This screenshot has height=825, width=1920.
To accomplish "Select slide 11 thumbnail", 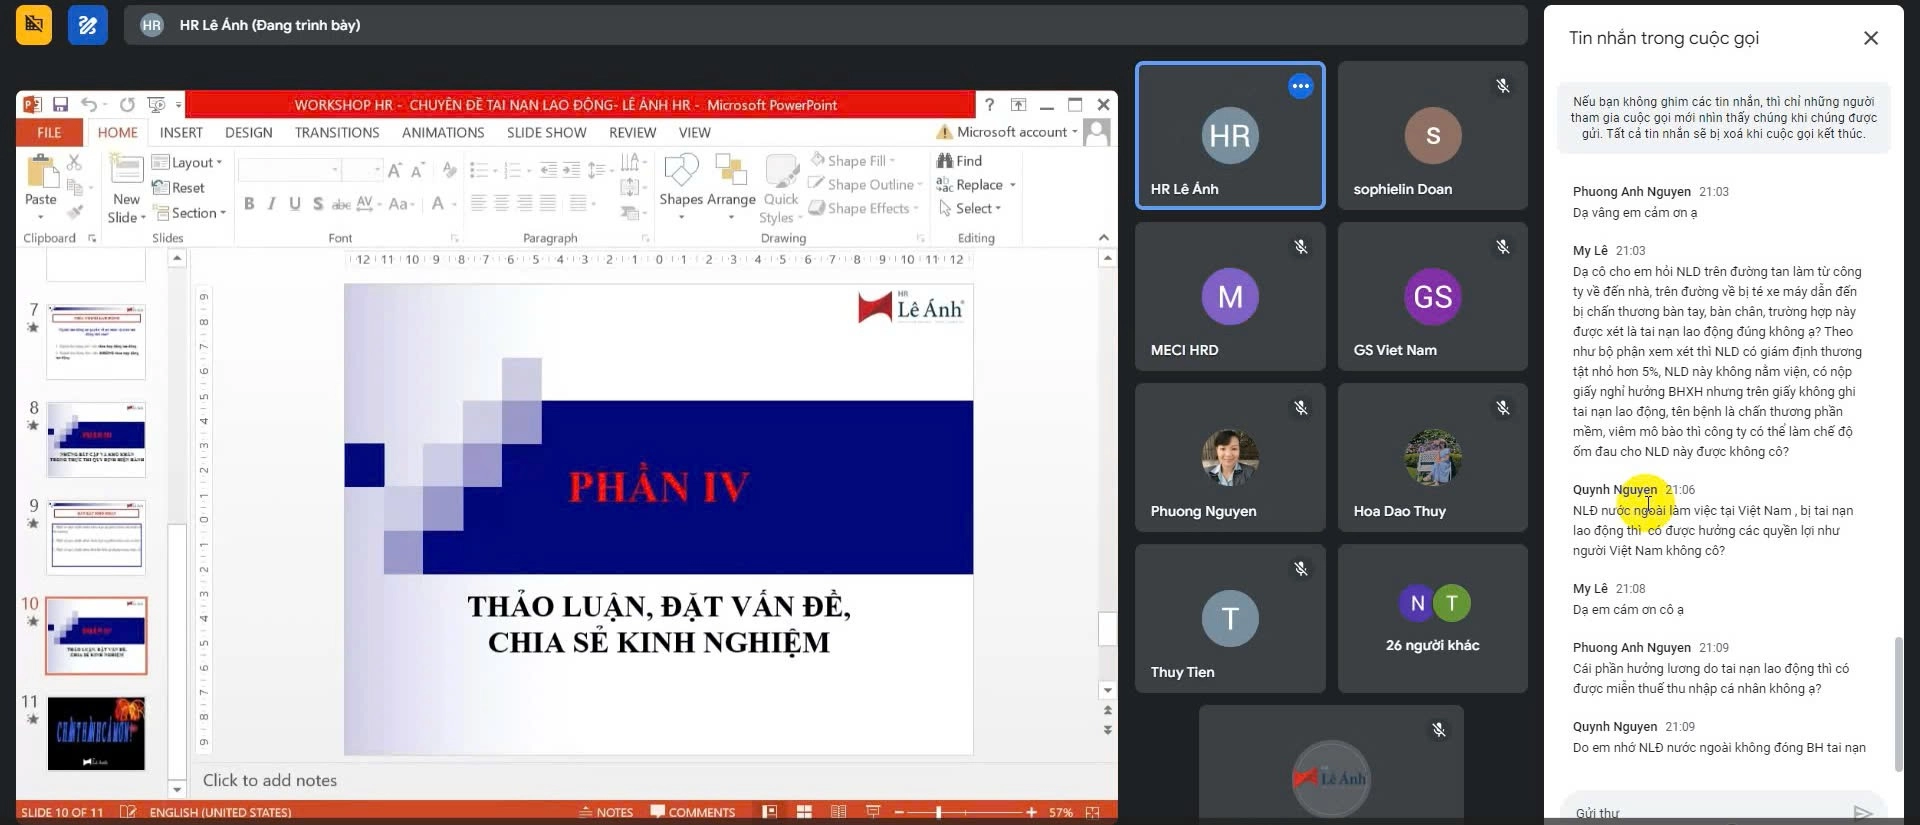I will (x=96, y=733).
